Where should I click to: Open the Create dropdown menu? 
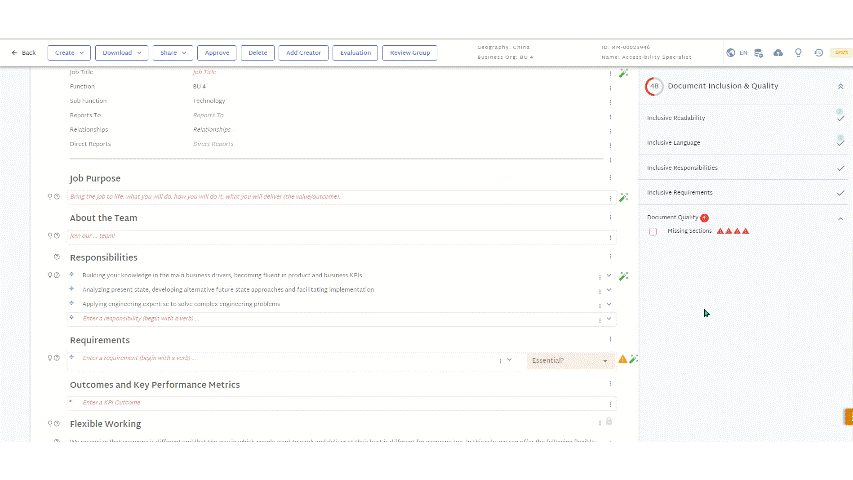[x=69, y=53]
